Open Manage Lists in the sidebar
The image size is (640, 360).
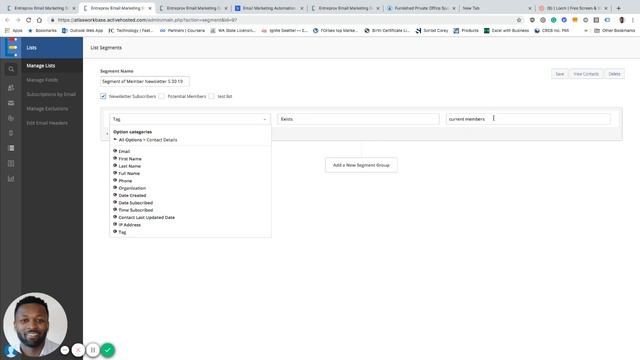41,66
